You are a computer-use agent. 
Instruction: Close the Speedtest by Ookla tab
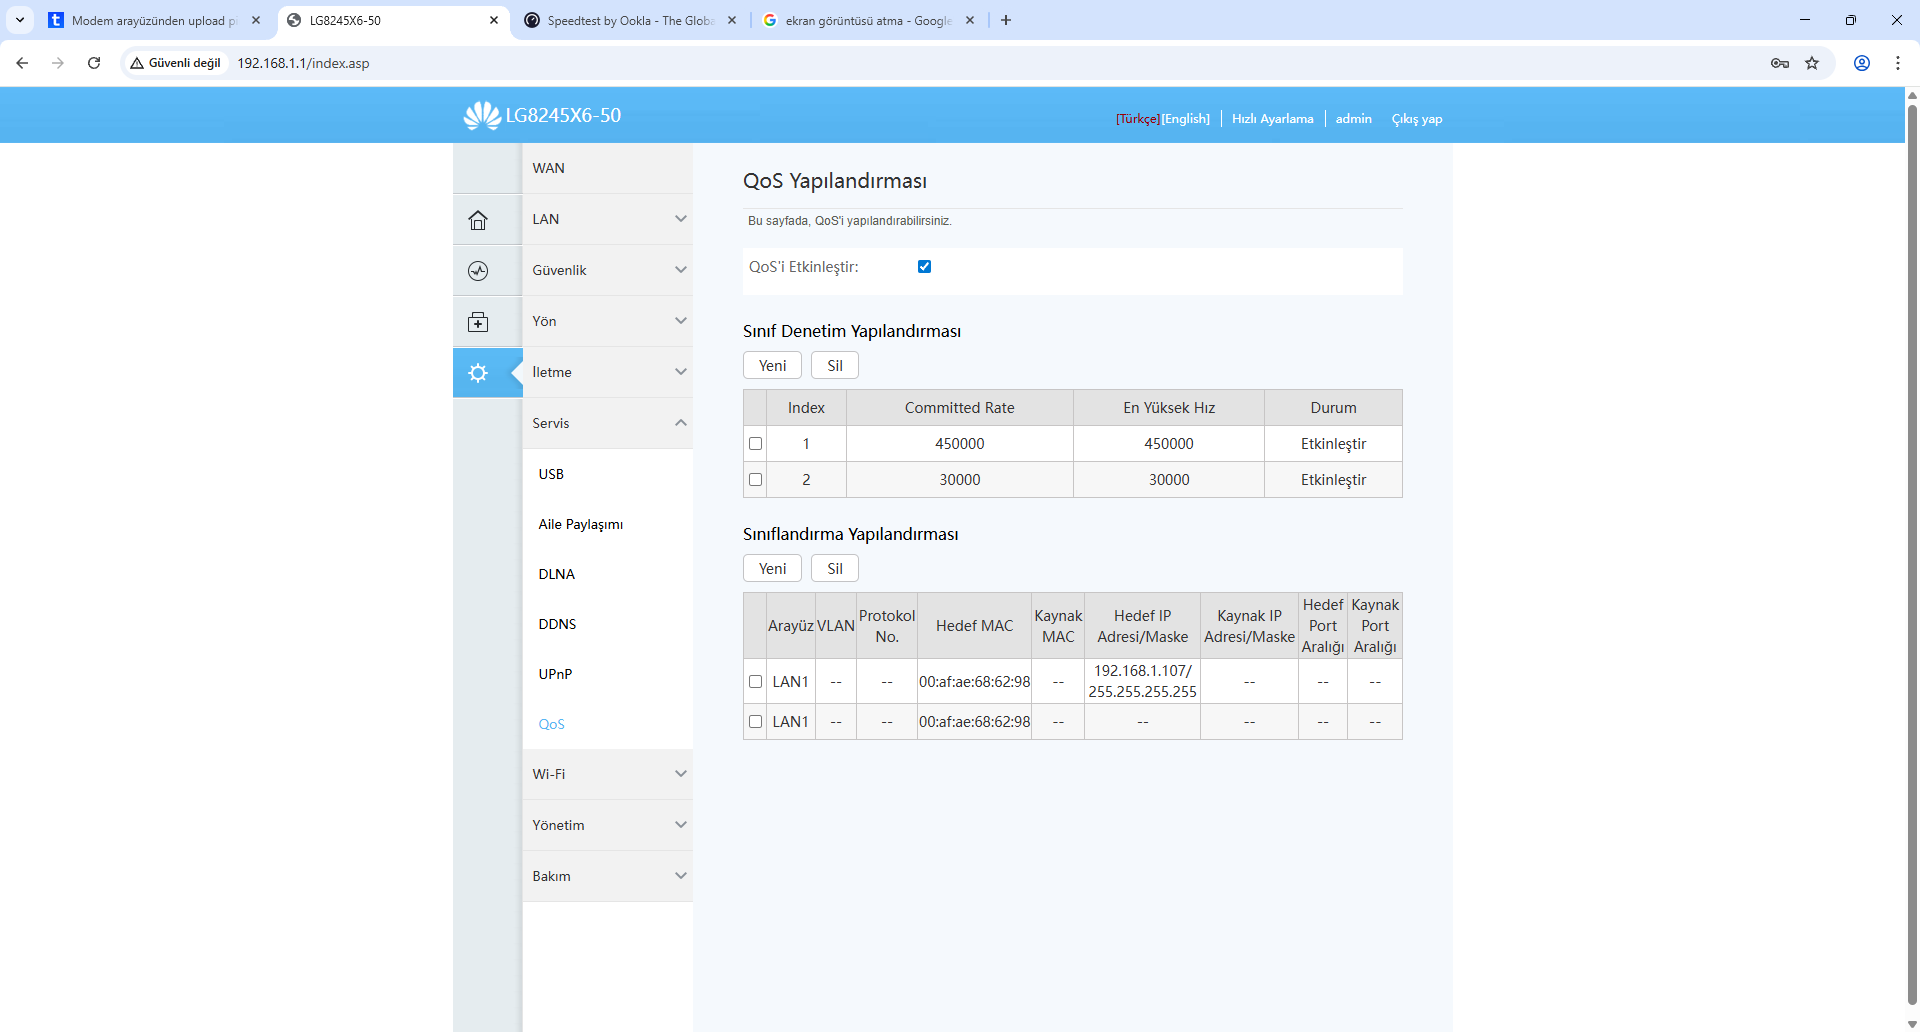click(732, 20)
